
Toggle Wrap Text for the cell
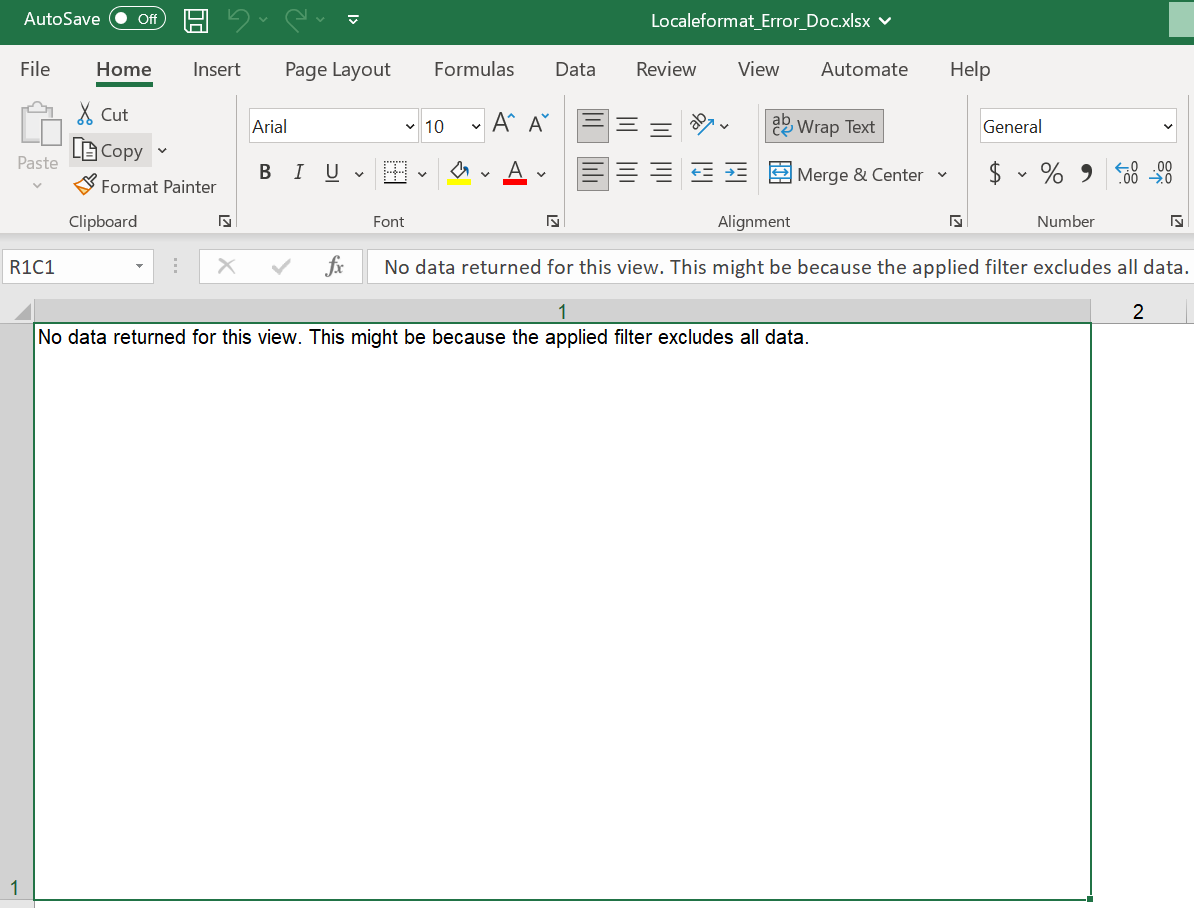823,126
